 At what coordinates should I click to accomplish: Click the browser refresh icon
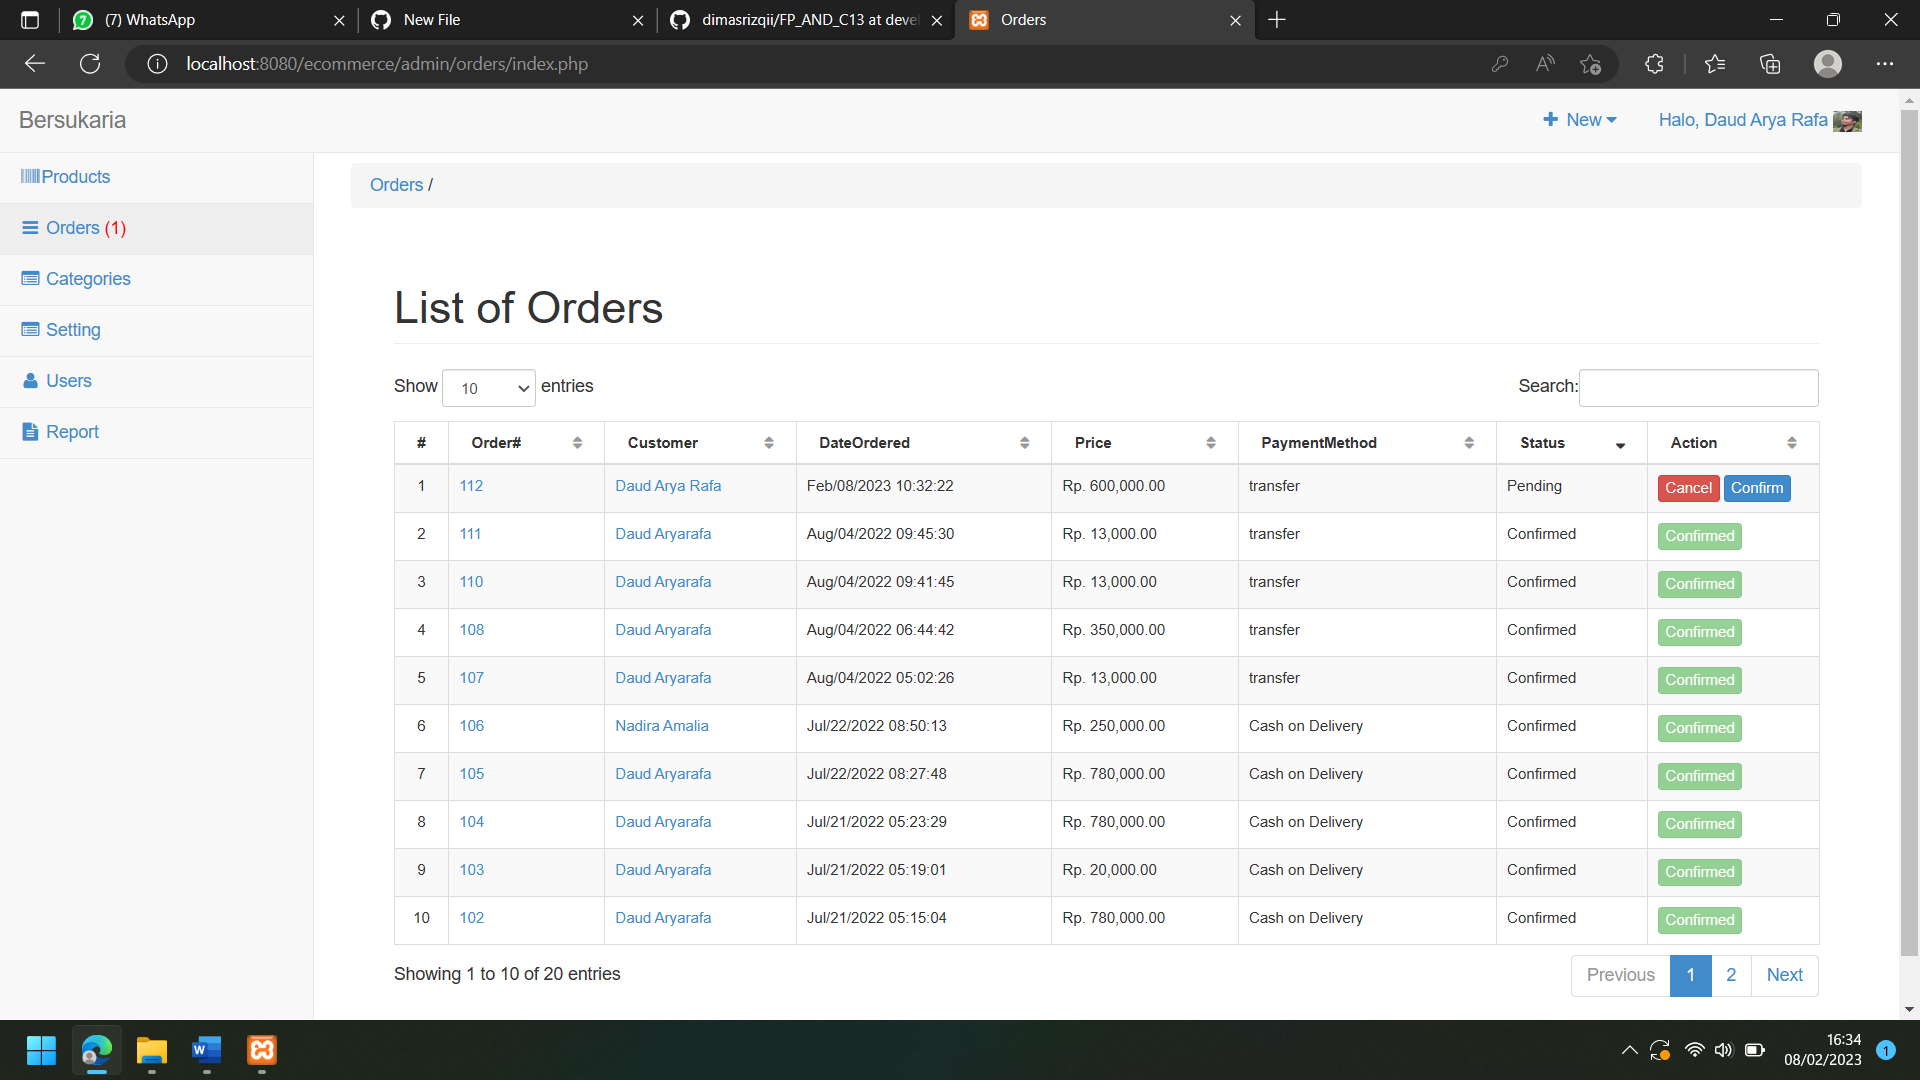[x=90, y=64]
